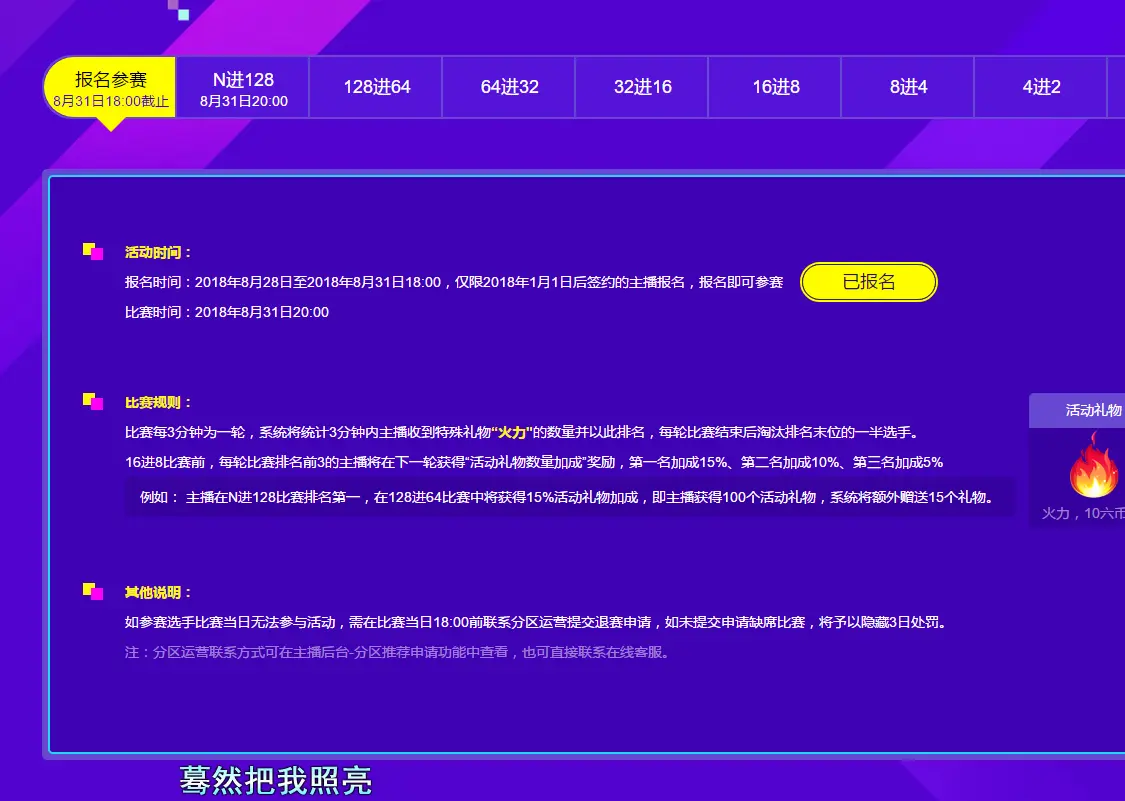Select the 报名参赛 stage tab
Screen dimensions: 1125x801
(x=110, y=88)
